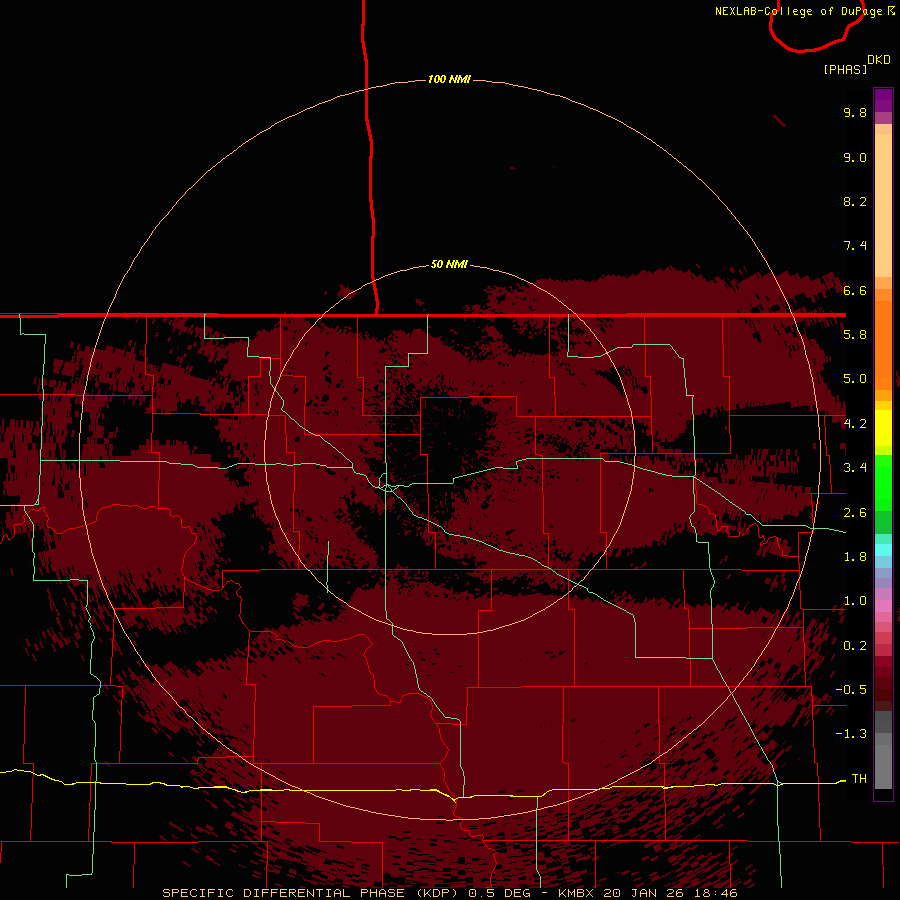The width and height of the screenshot is (900, 900).
Task: Click the 18:46 timestamp
Action: (x=717, y=893)
